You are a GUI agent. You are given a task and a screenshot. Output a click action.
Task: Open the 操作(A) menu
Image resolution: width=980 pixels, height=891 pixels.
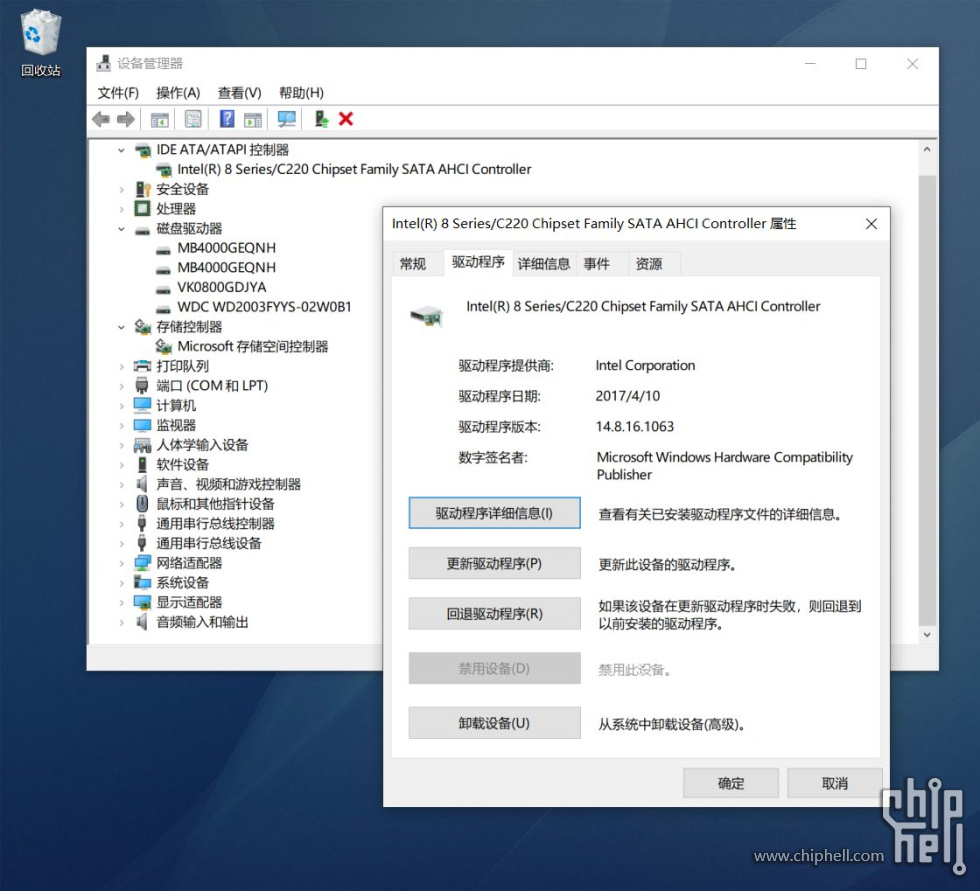click(178, 93)
